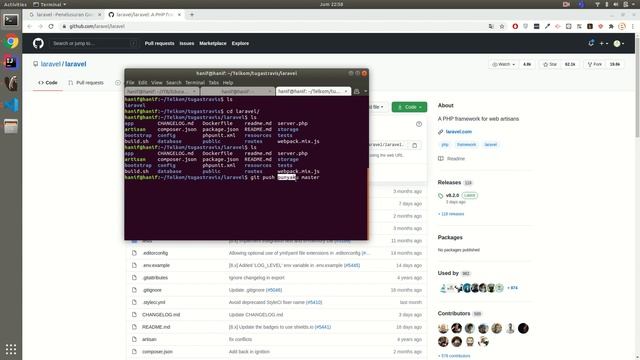Open Chrome extensions puzzle icon
The width and height of the screenshot is (640, 360).
(x=611, y=26)
